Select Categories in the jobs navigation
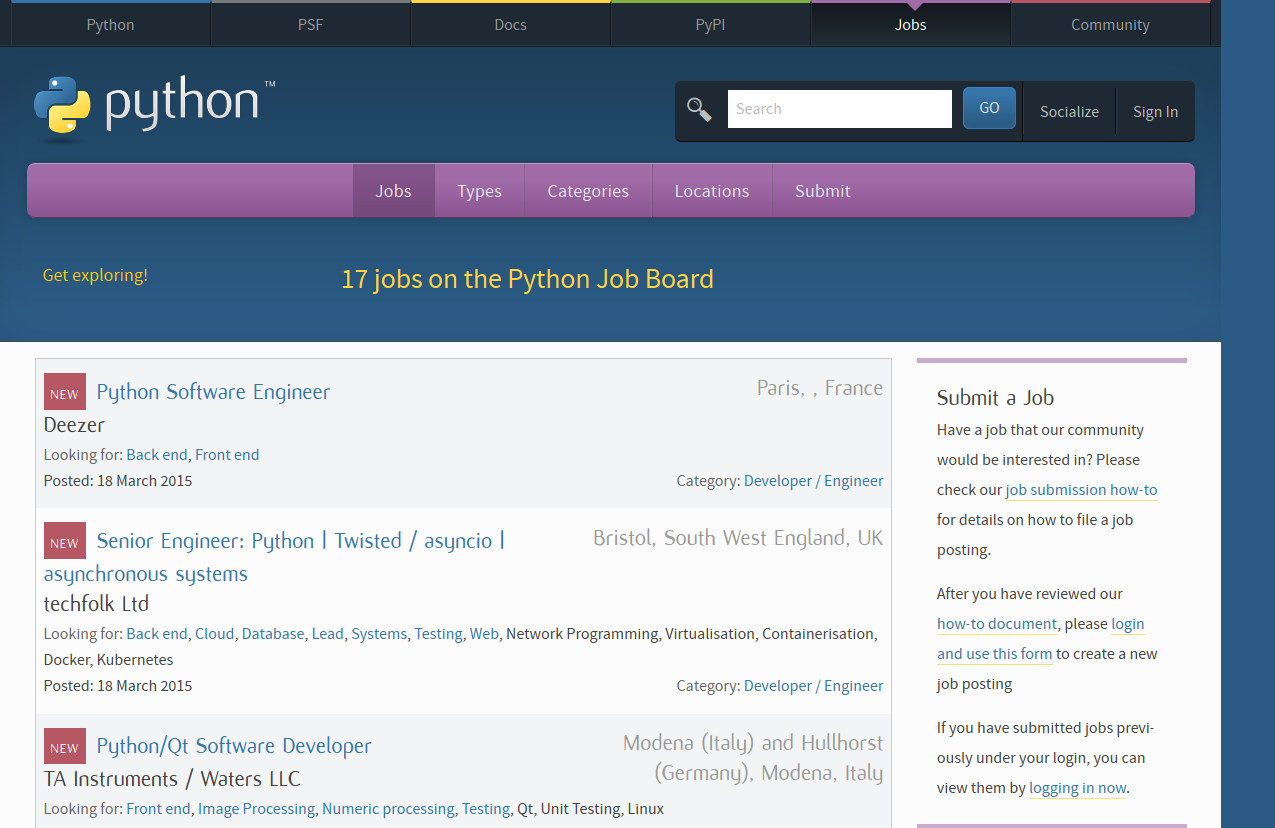This screenshot has width=1275, height=828. pyautogui.click(x=588, y=191)
